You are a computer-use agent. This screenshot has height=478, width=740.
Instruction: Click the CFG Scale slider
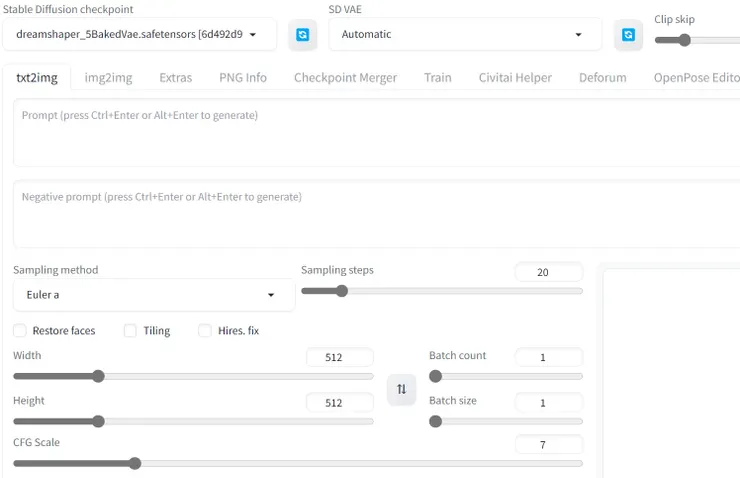(297, 463)
